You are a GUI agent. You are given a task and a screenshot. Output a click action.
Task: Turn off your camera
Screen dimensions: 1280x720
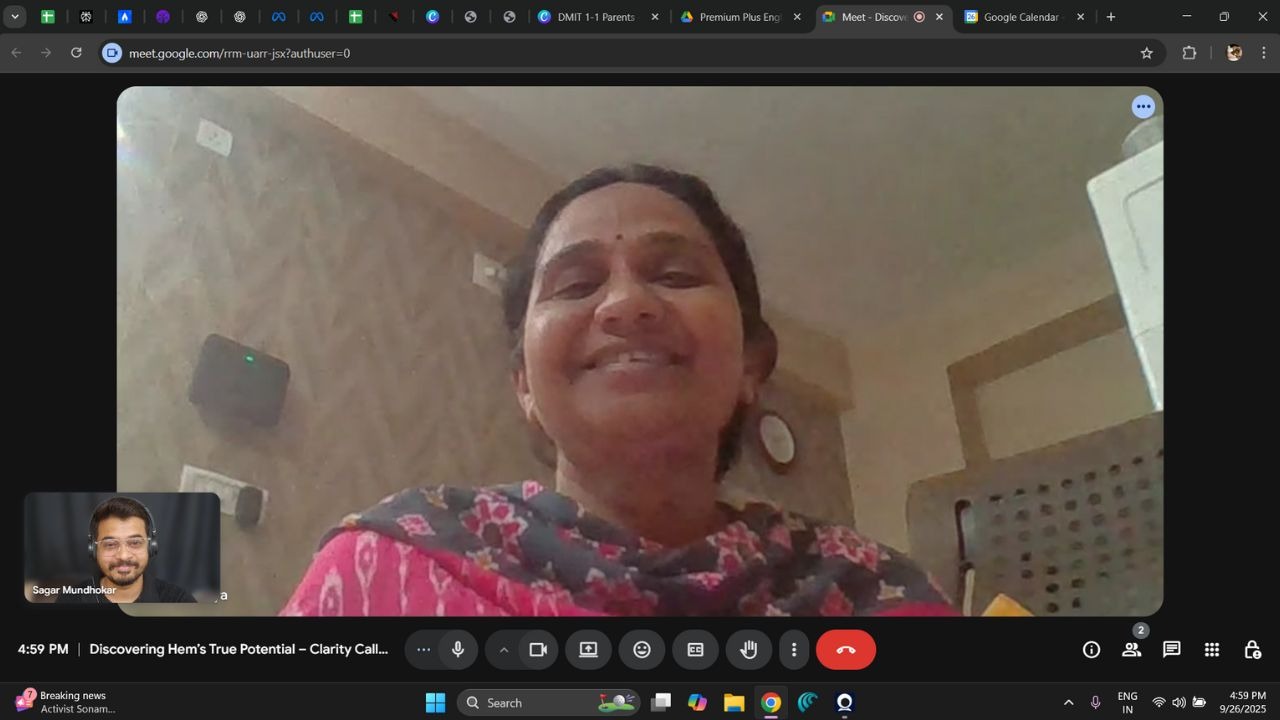click(539, 650)
